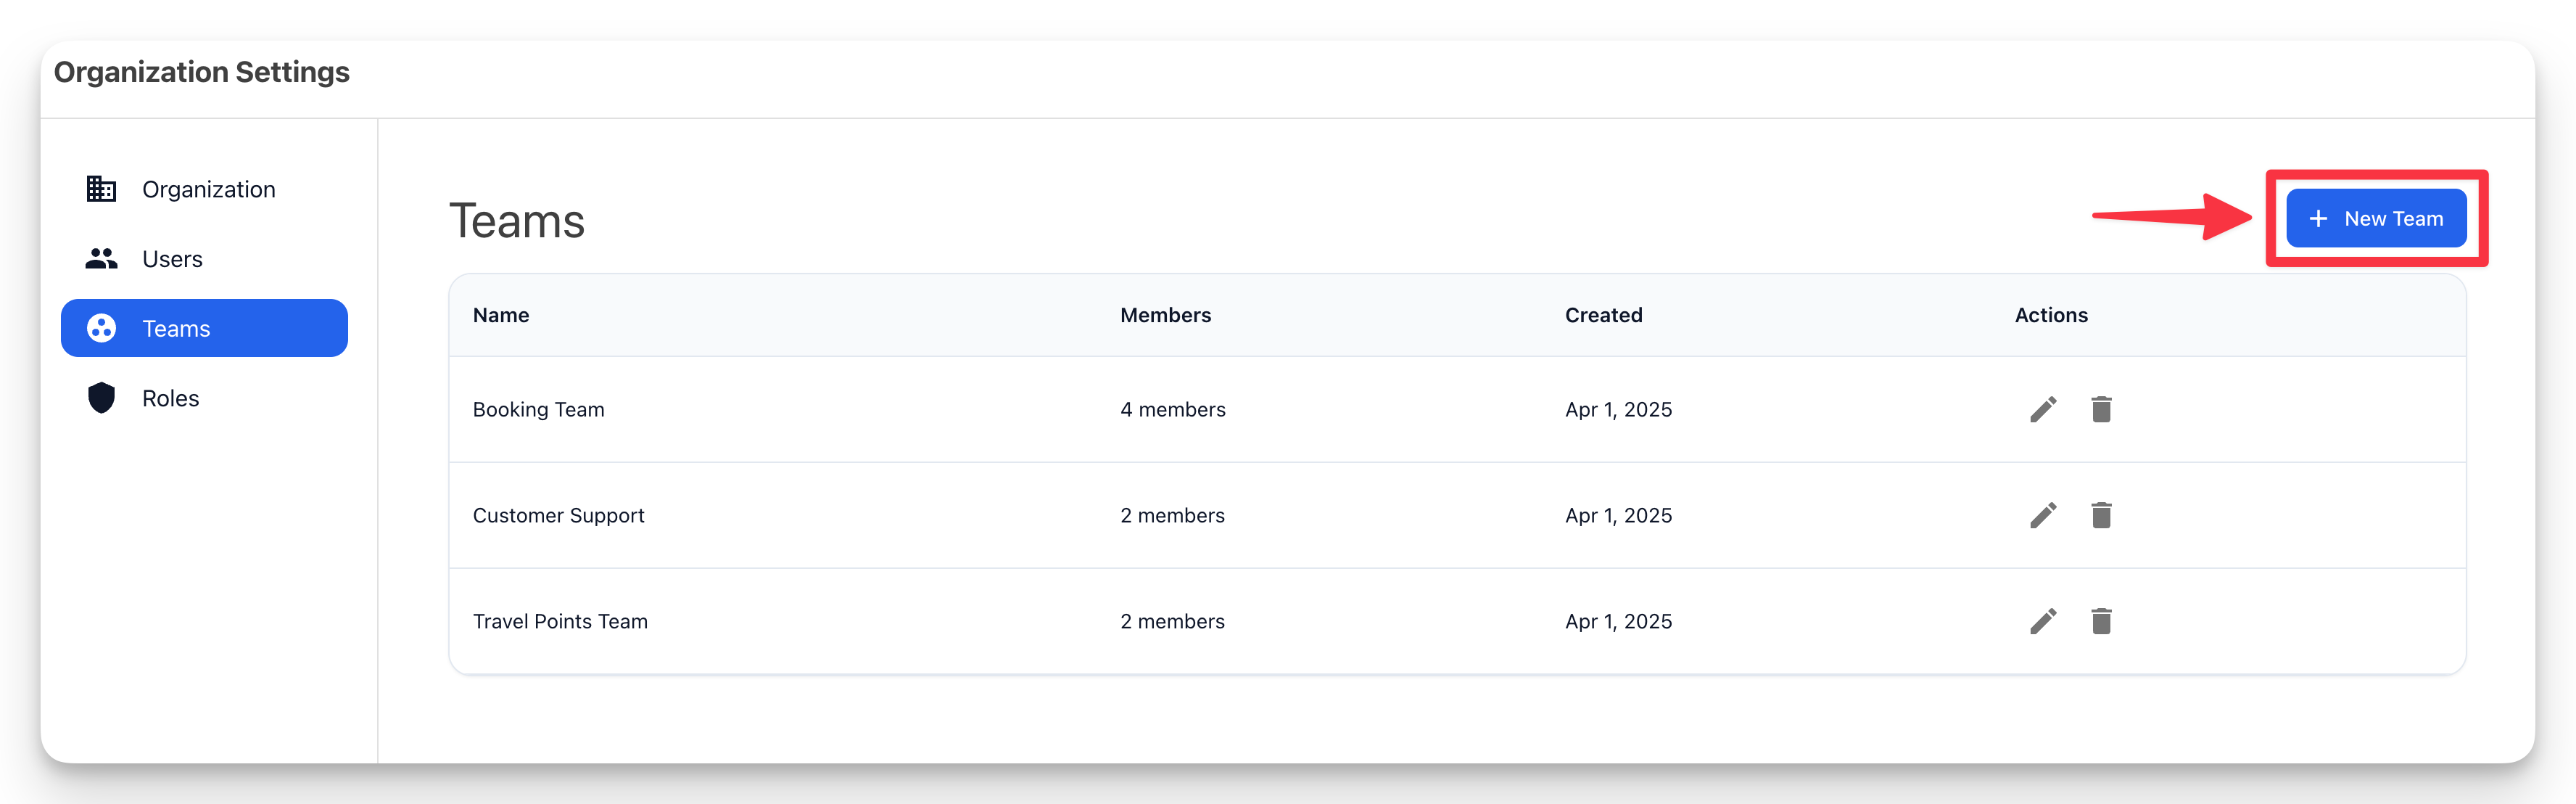Click pencil icon for Customer Support

(x=2043, y=515)
